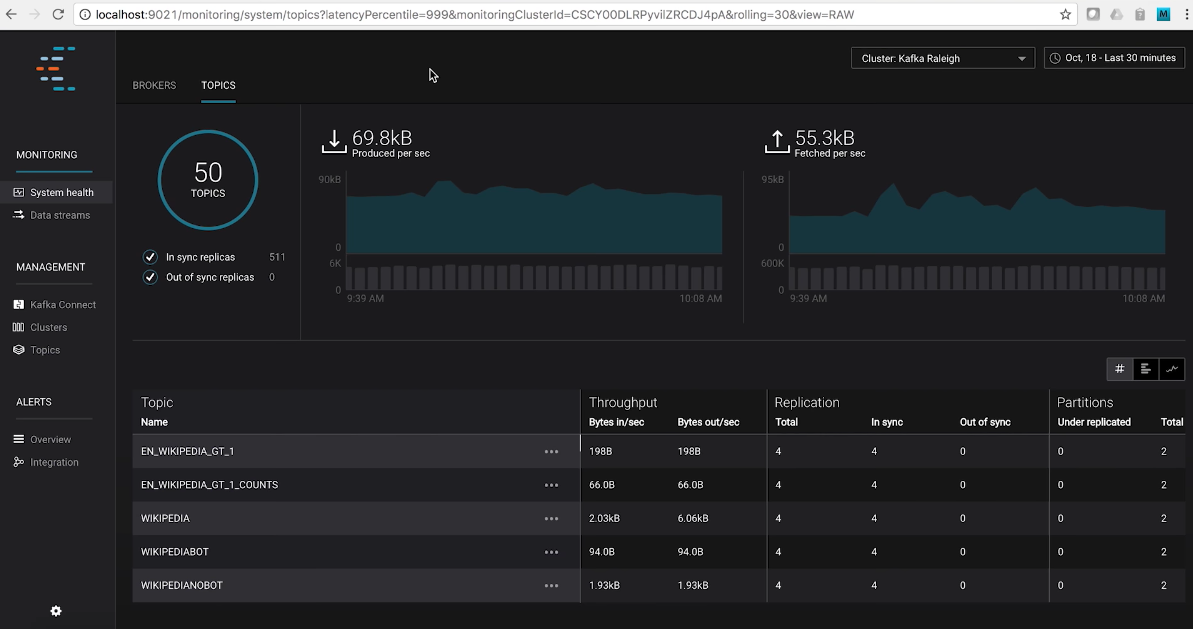
Task: Select the hash table view icon
Action: pyautogui.click(x=1120, y=369)
